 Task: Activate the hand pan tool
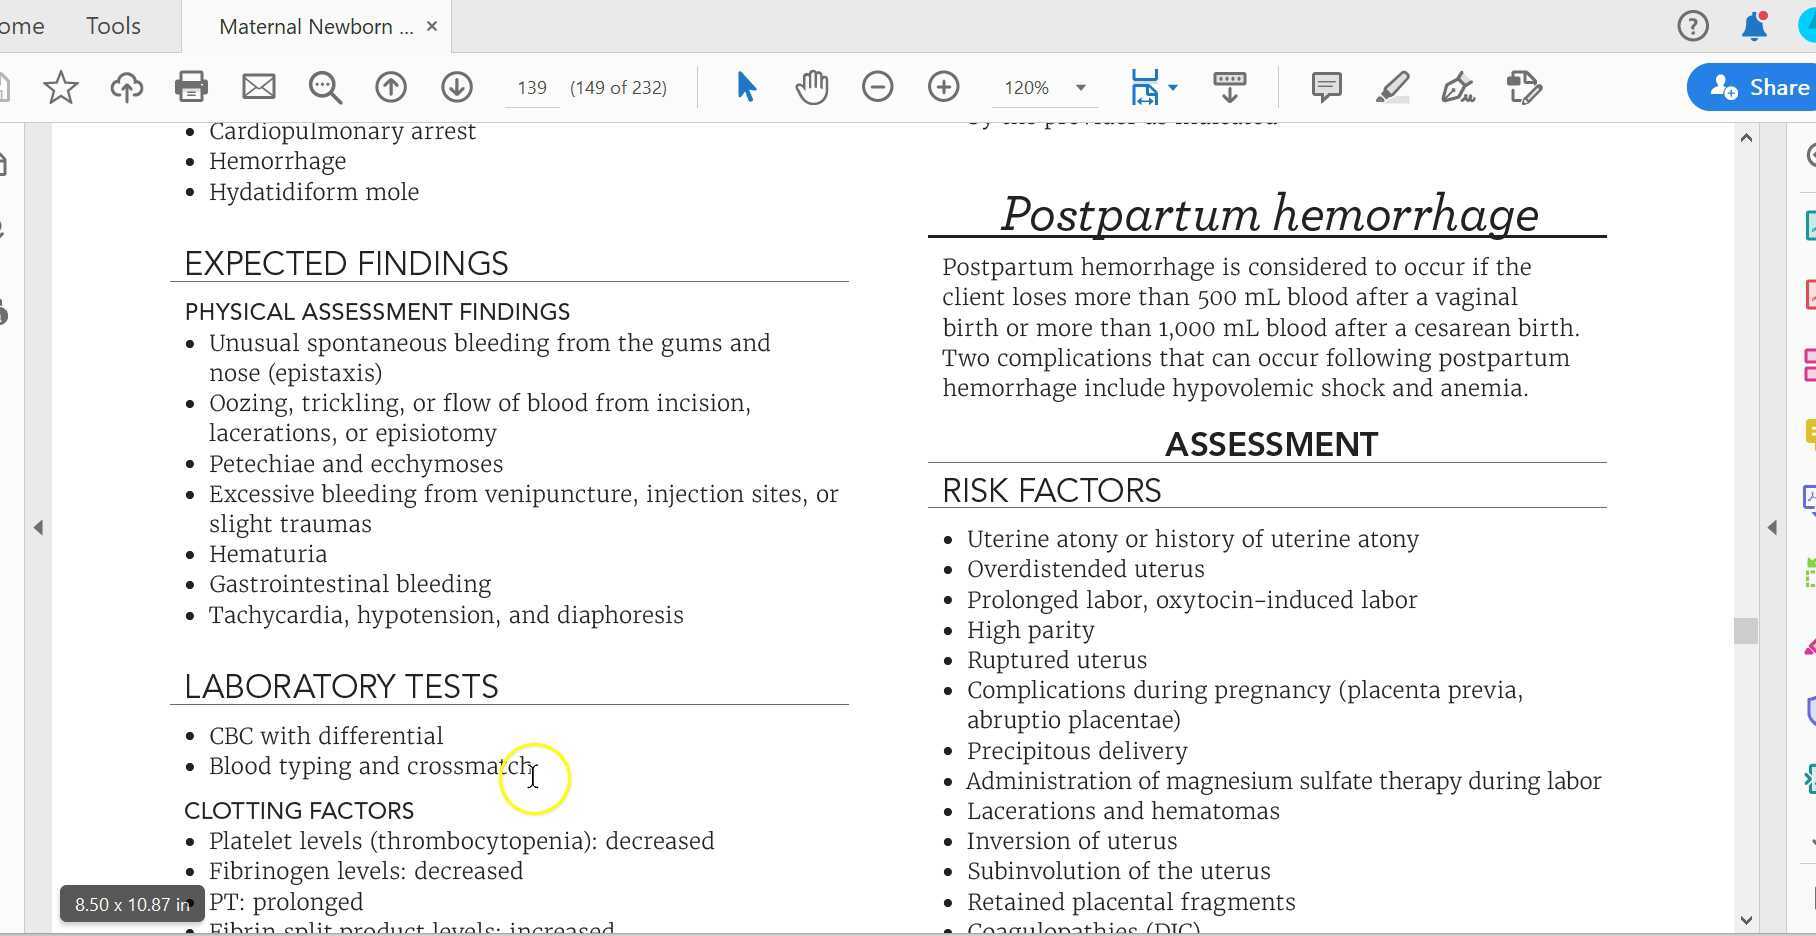coord(812,88)
